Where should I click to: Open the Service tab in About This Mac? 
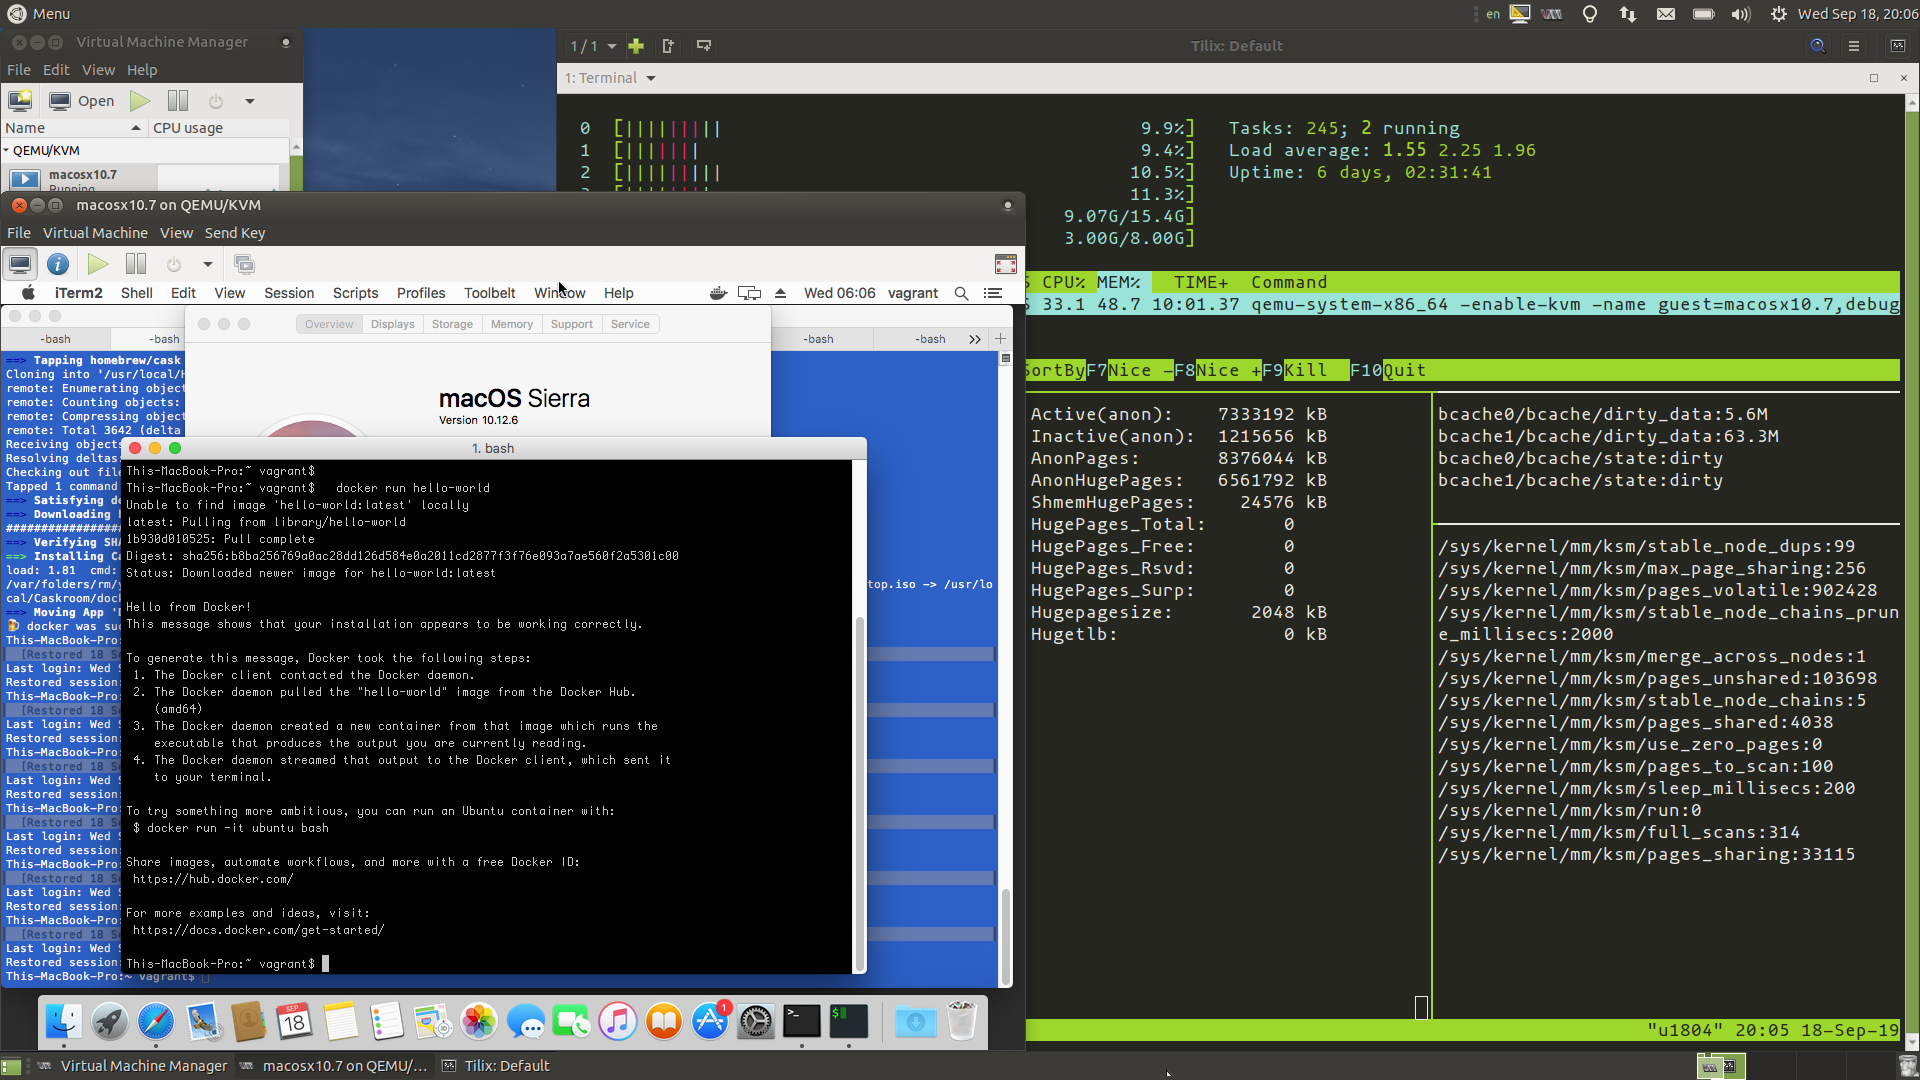630,324
